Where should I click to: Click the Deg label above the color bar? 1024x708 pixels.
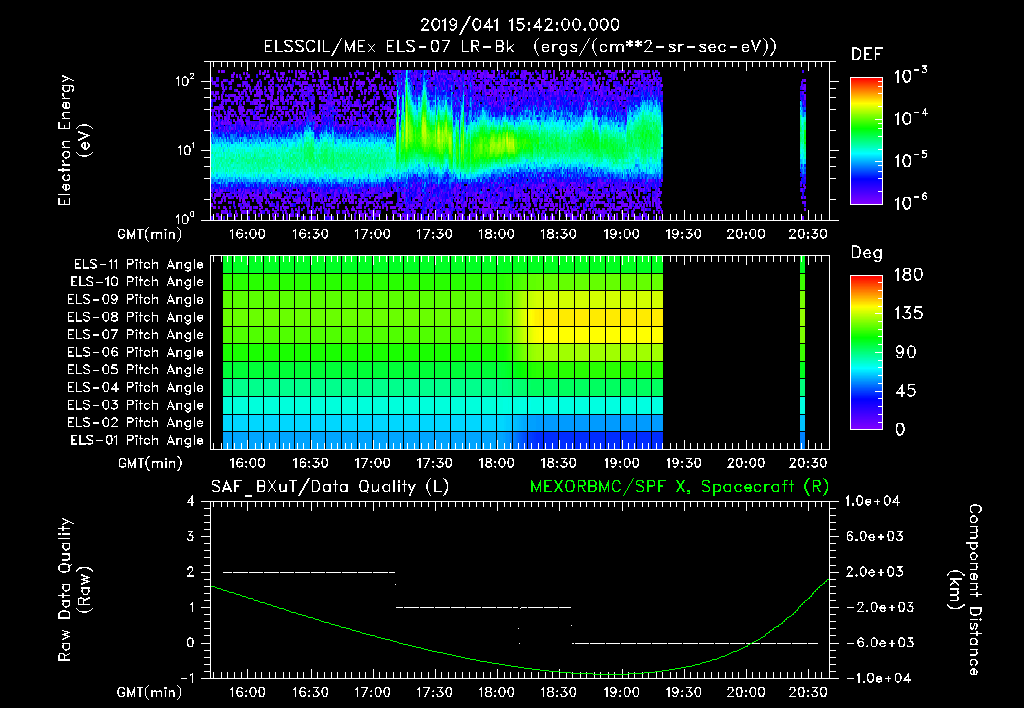point(867,253)
